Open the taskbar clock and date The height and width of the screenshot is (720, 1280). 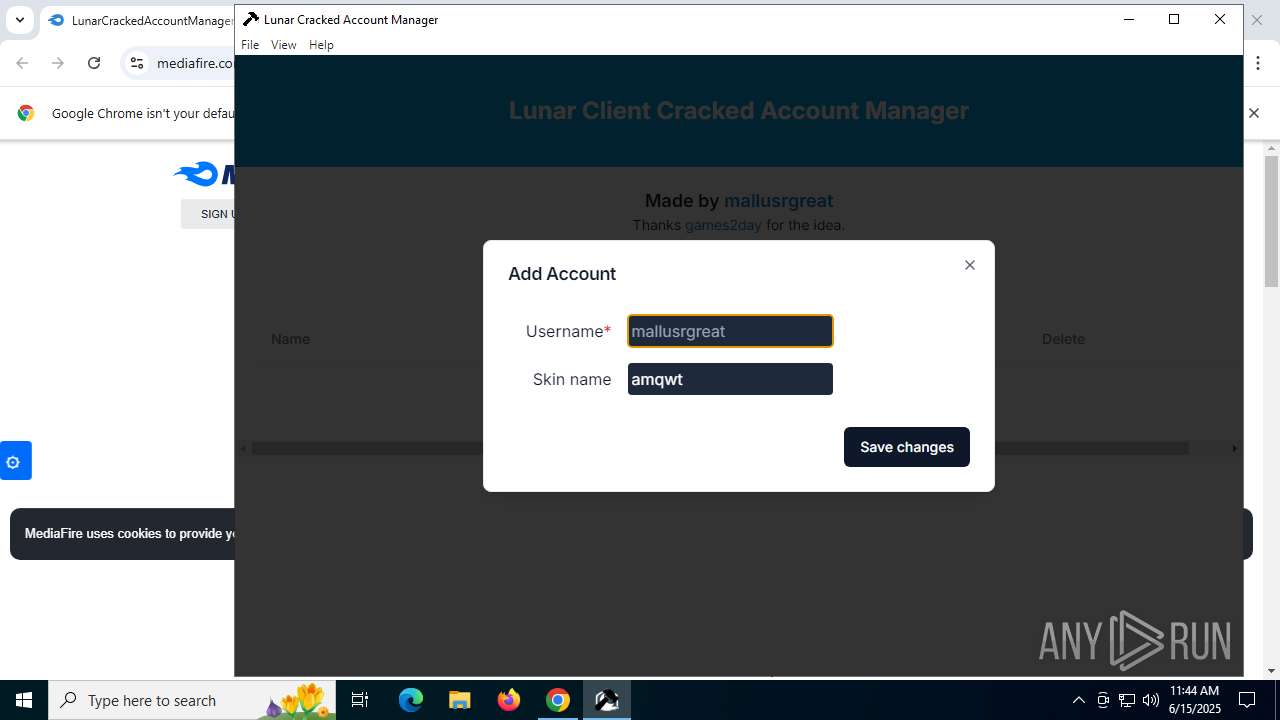tap(1195, 700)
